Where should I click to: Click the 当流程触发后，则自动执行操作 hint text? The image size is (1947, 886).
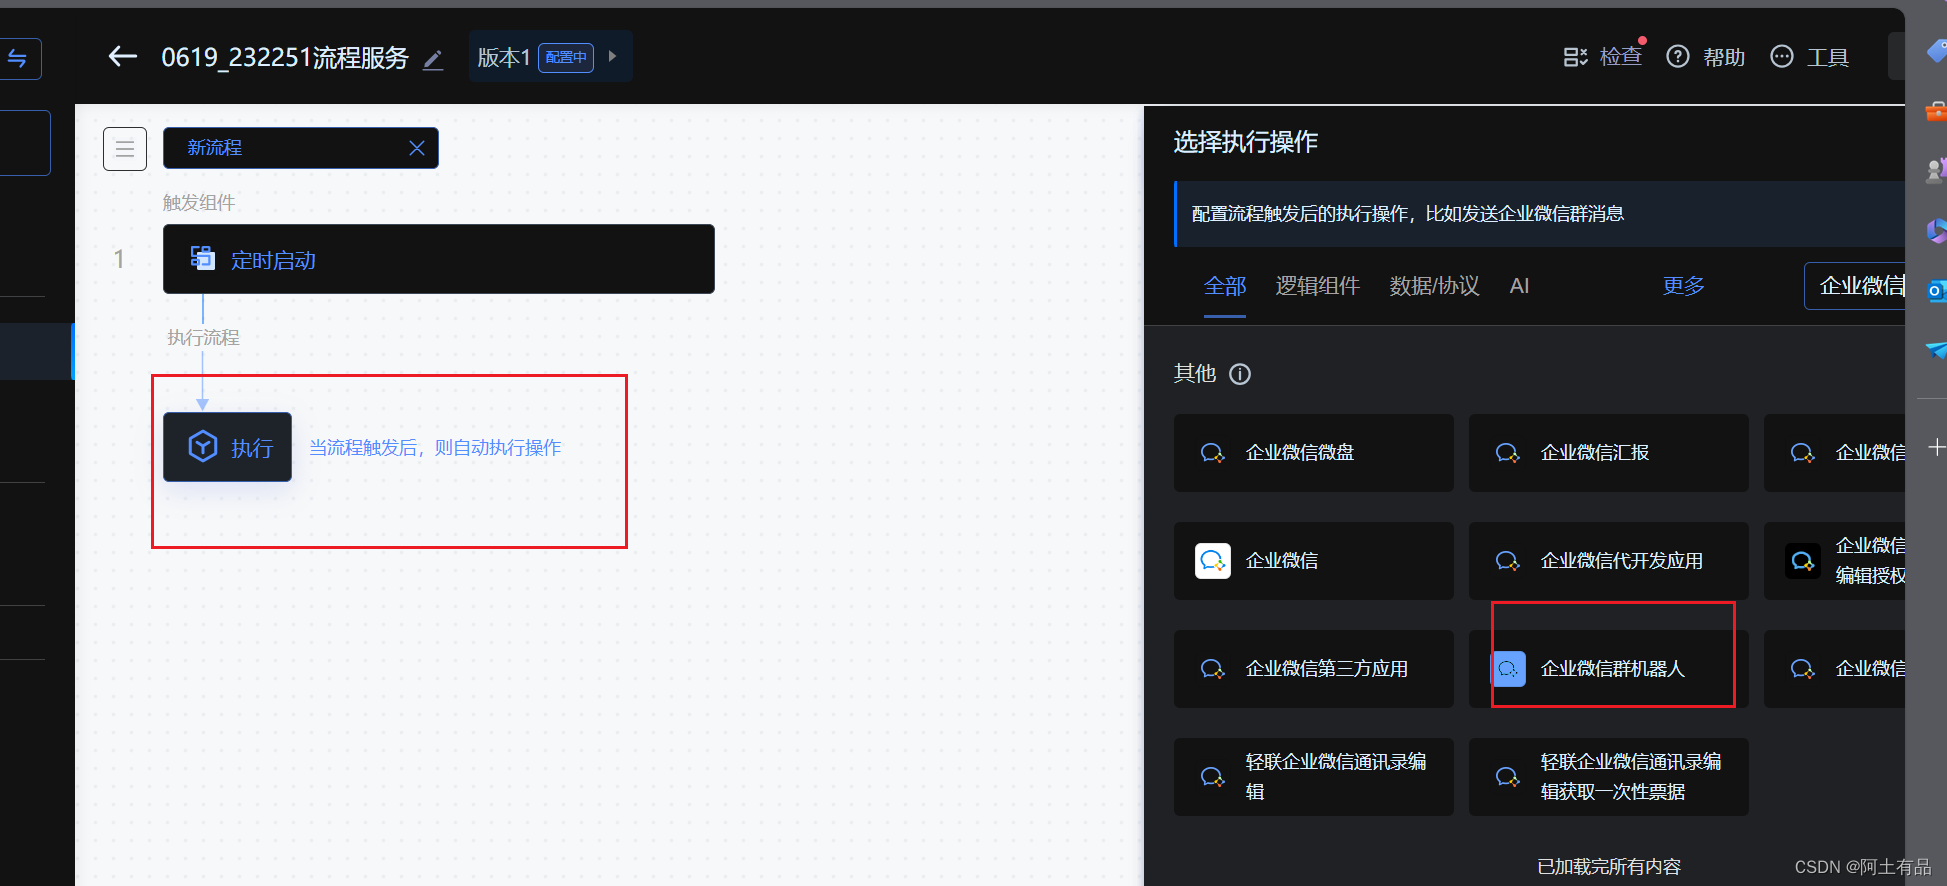(x=435, y=448)
